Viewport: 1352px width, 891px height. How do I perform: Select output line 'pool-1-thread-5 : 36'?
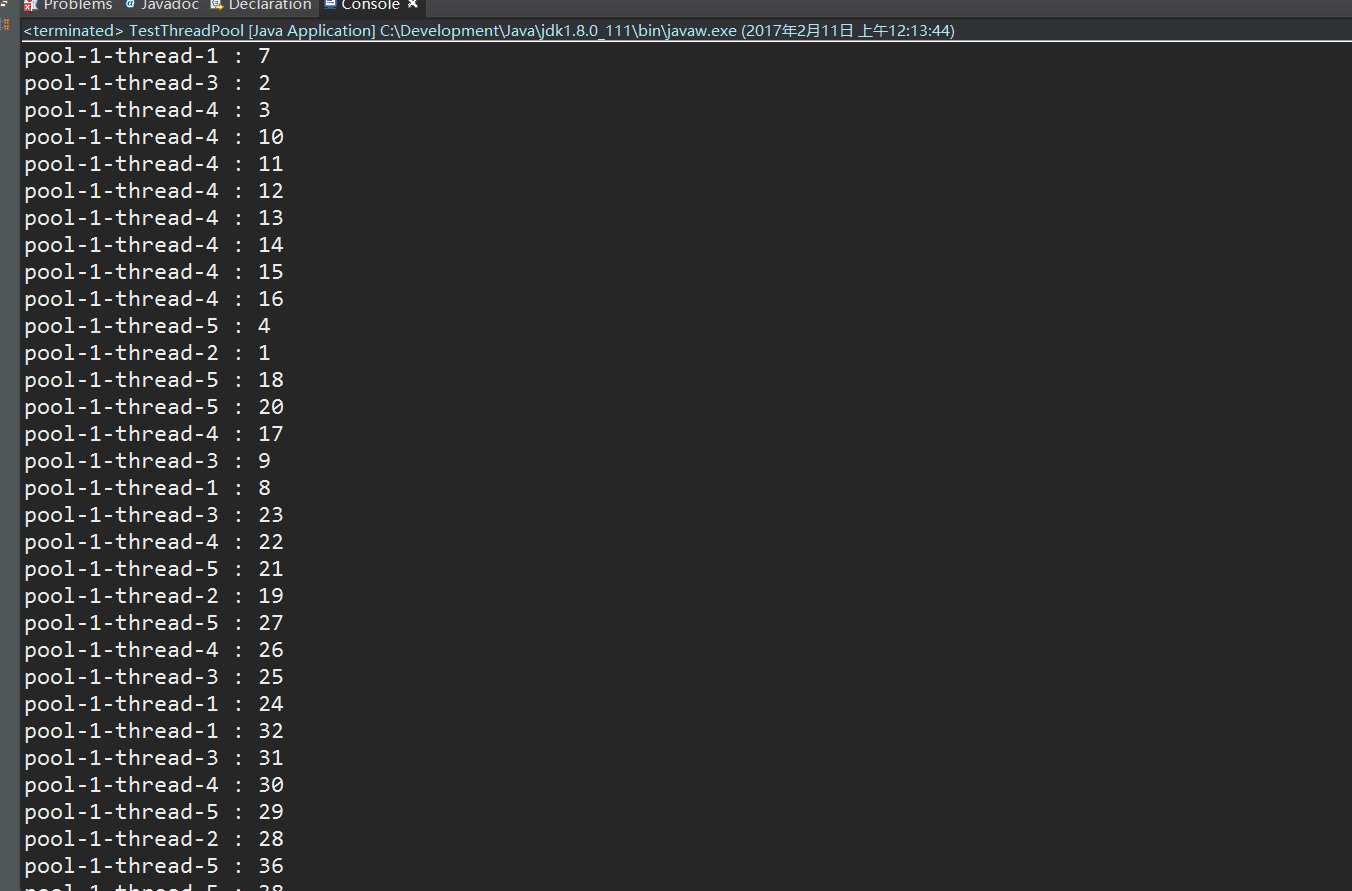154,866
